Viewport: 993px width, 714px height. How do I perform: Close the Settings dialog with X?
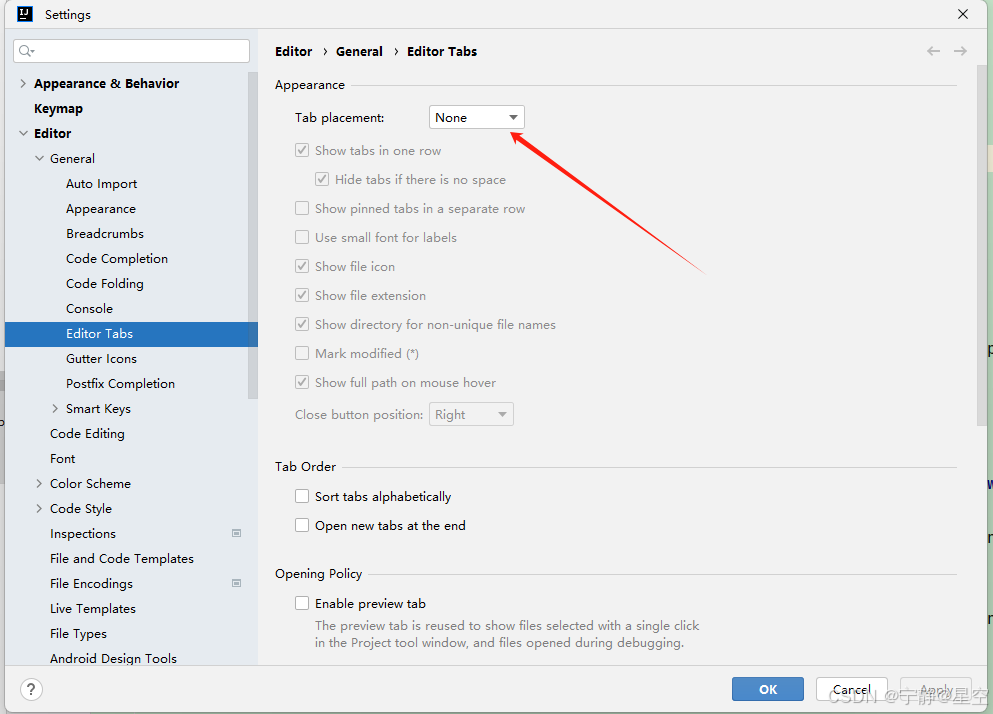963,14
